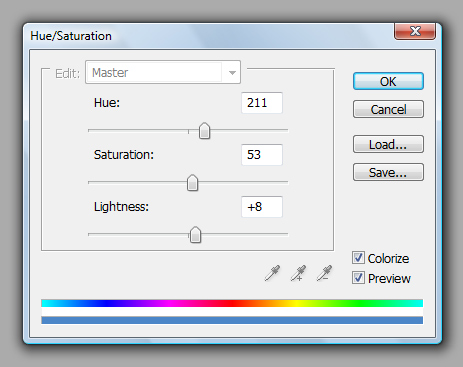Click the blue colorized result bar
The image size is (463, 367).
(232, 320)
